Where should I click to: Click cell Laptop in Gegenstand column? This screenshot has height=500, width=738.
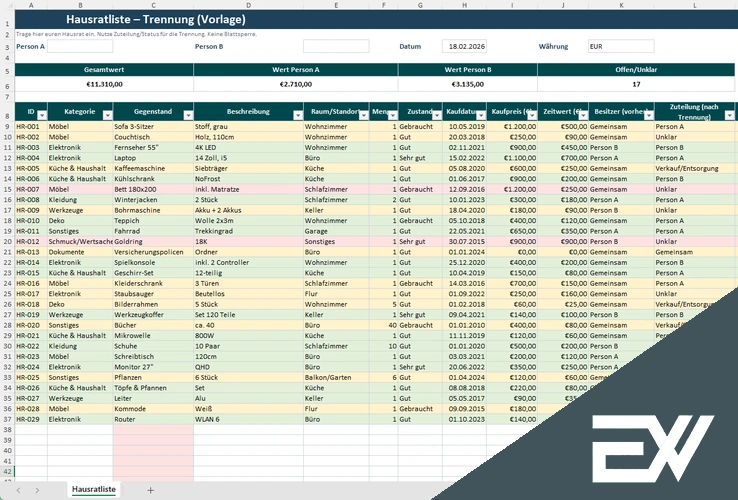pos(153,158)
